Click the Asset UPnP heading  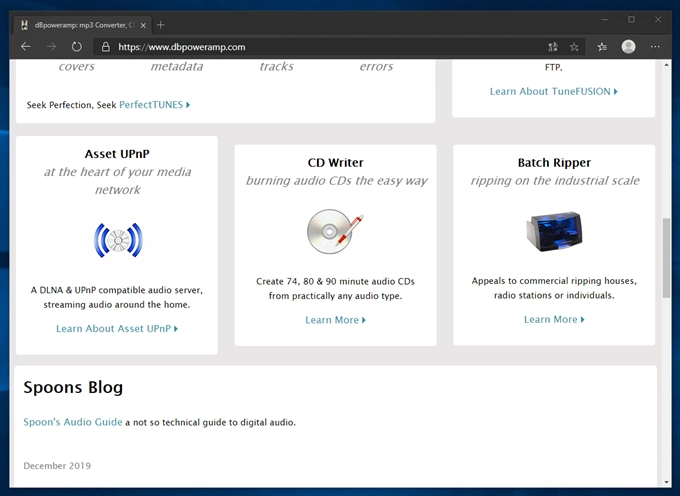tap(117, 154)
